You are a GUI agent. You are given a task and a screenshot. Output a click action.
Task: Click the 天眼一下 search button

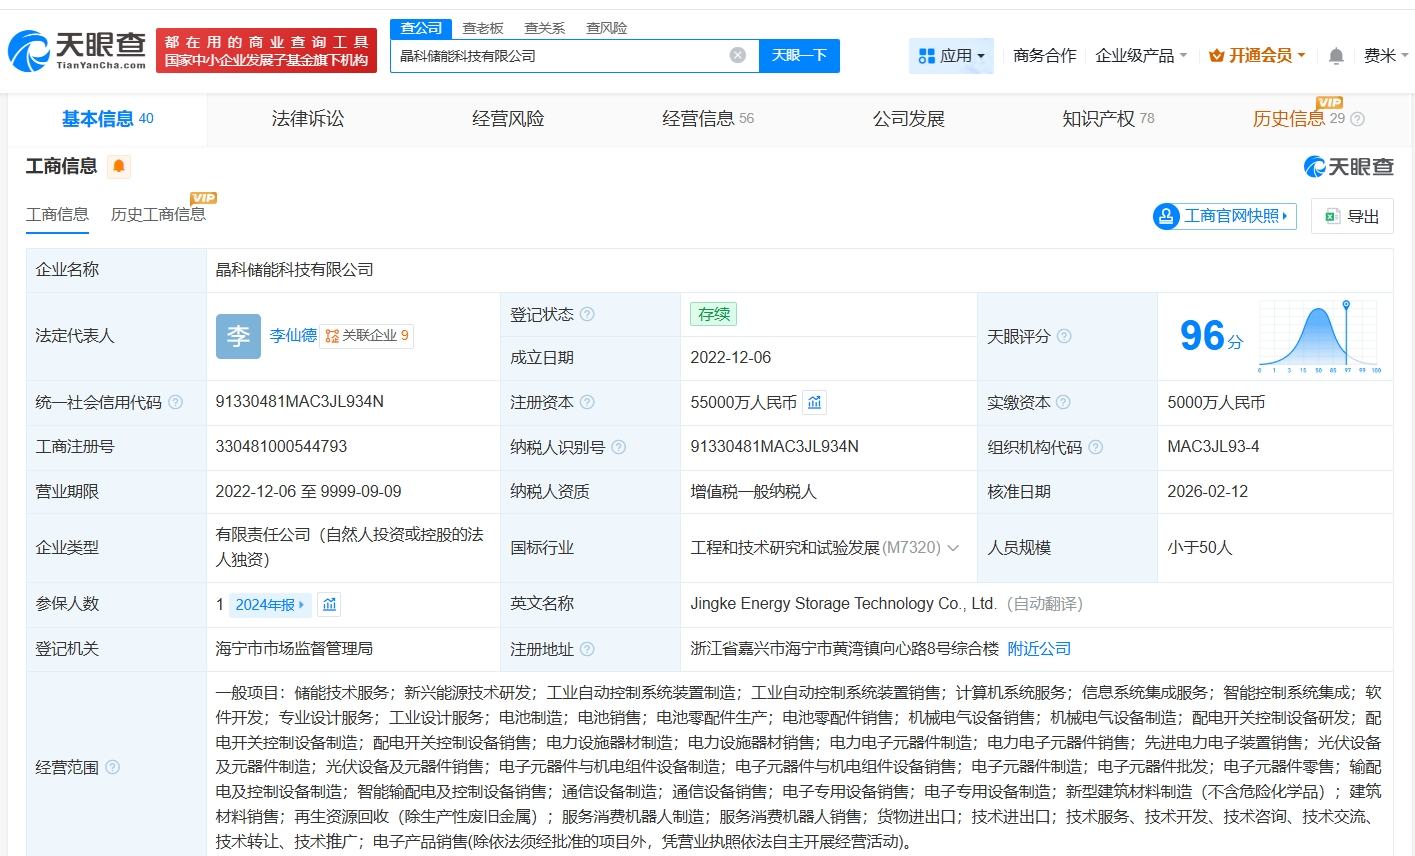[799, 55]
